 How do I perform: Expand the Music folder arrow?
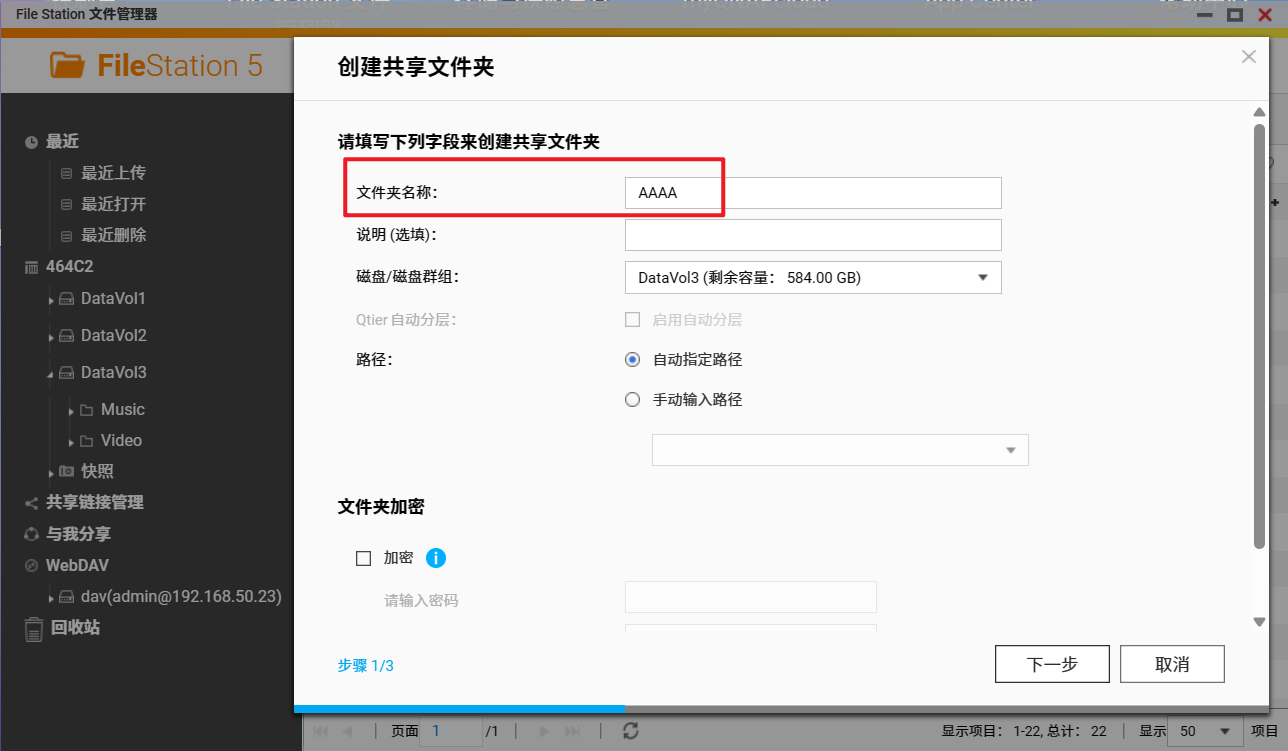click(x=71, y=411)
